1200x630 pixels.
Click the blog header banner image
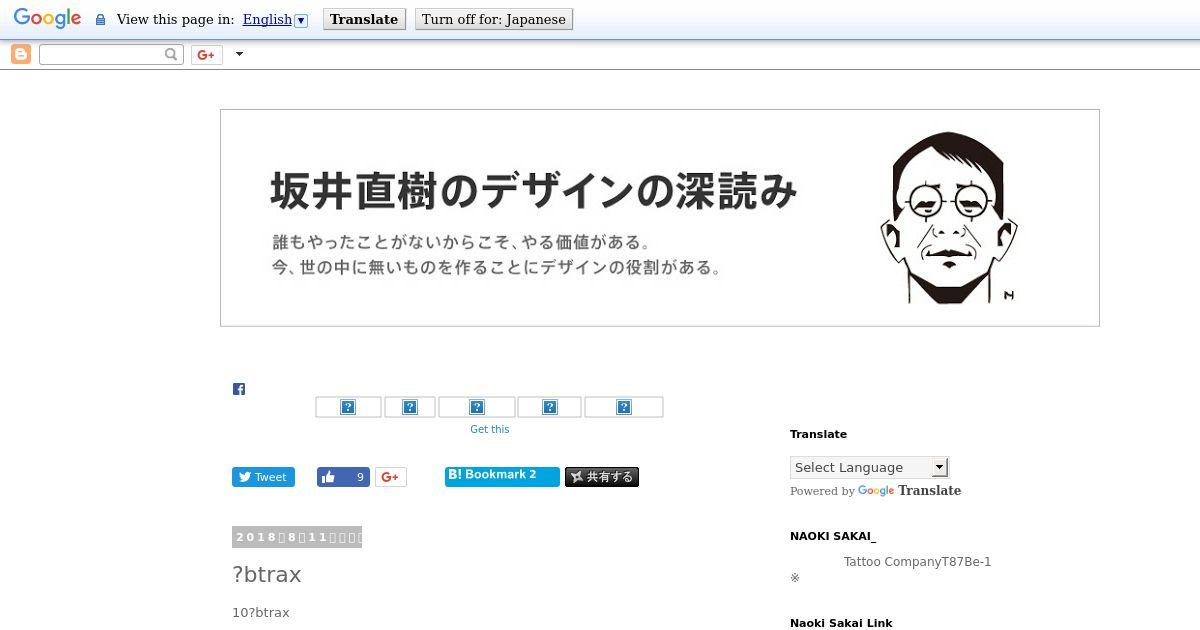[x=660, y=217]
